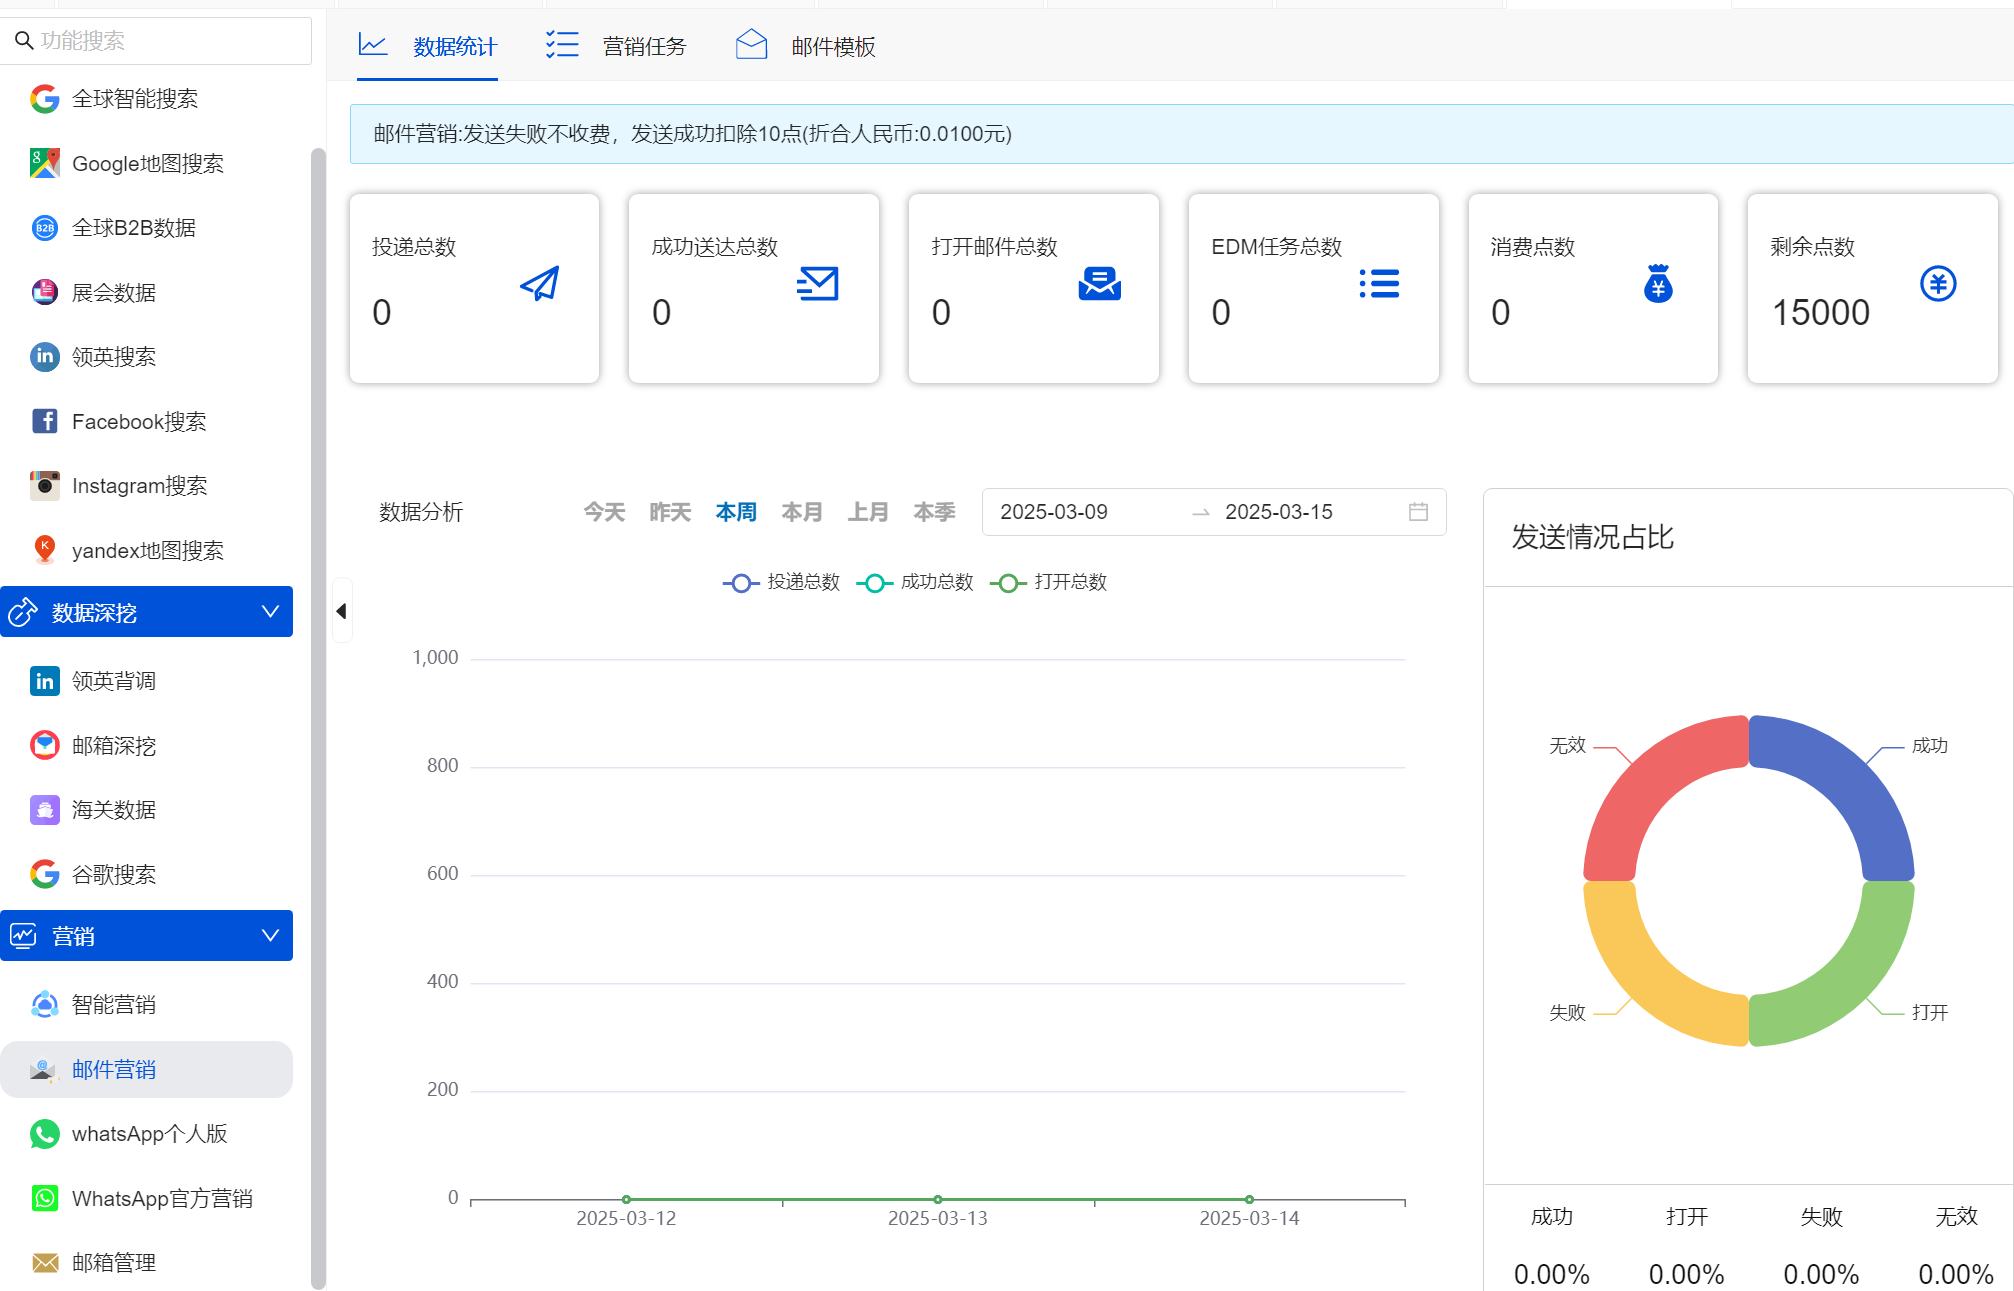Click the Google icon for 全球智能搜索
Viewport: 2014px width, 1291px height.
tap(44, 99)
